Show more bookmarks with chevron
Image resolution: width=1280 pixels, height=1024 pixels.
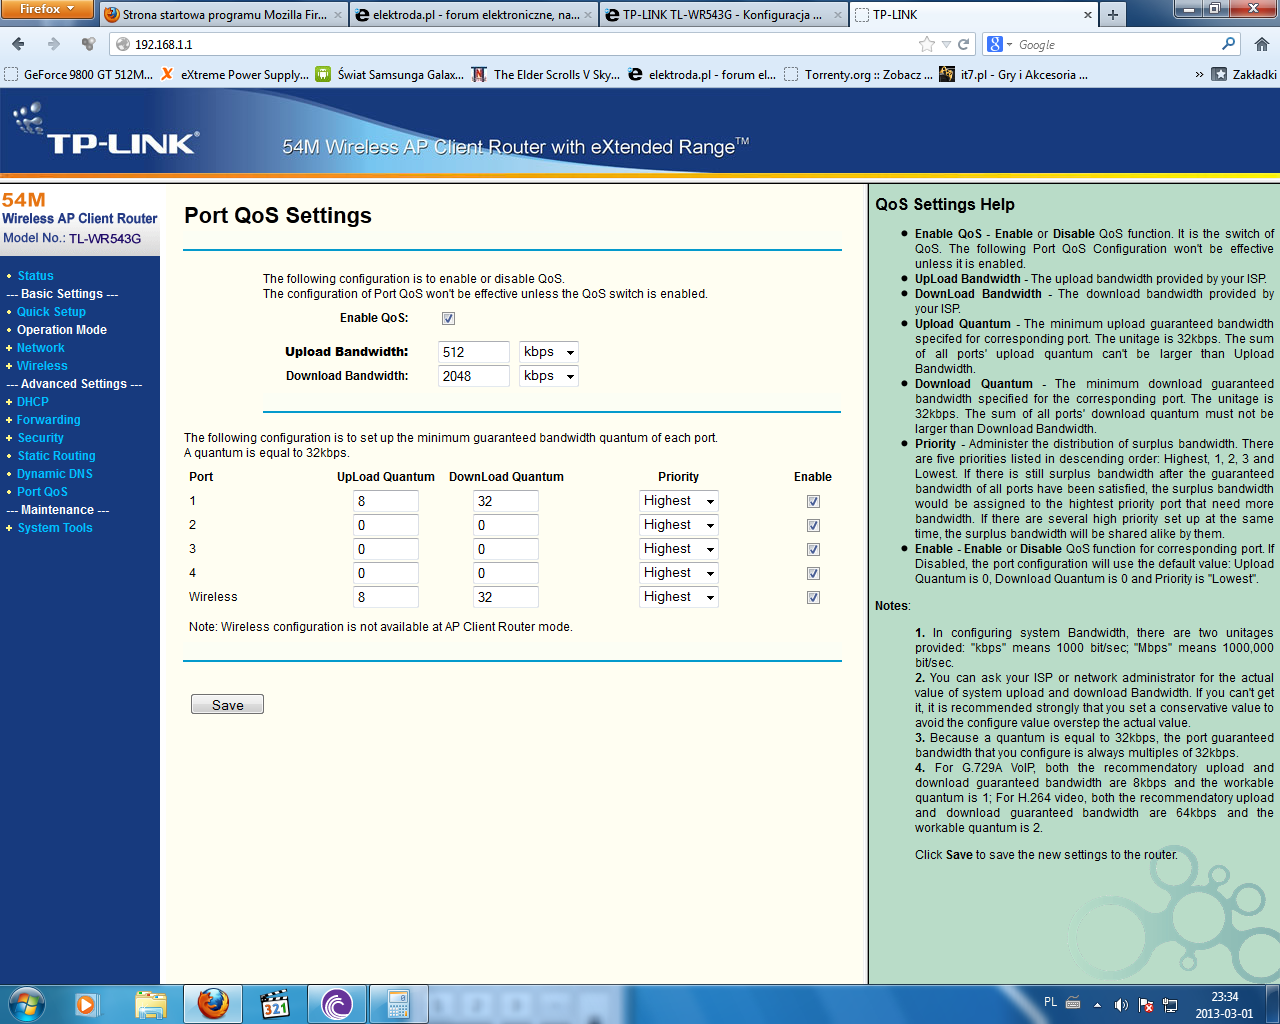click(x=1199, y=74)
